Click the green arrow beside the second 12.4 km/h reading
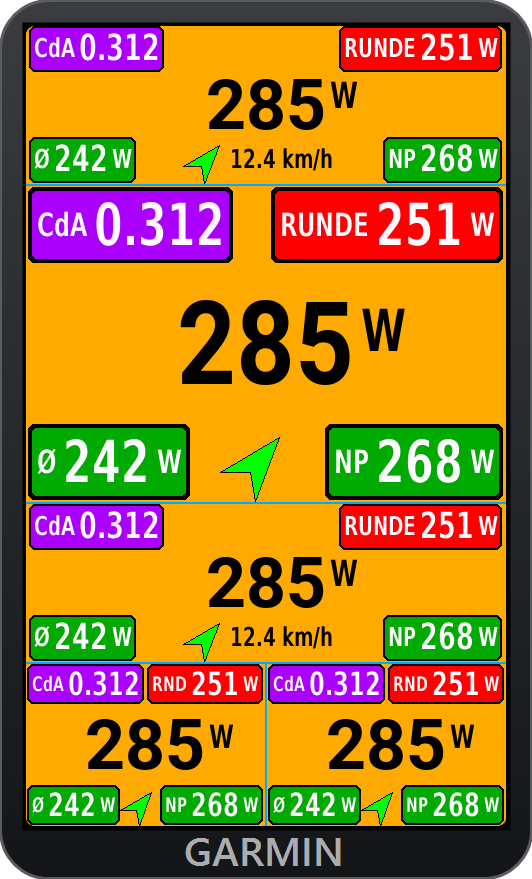Viewport: 532px width, 879px height. tap(203, 642)
